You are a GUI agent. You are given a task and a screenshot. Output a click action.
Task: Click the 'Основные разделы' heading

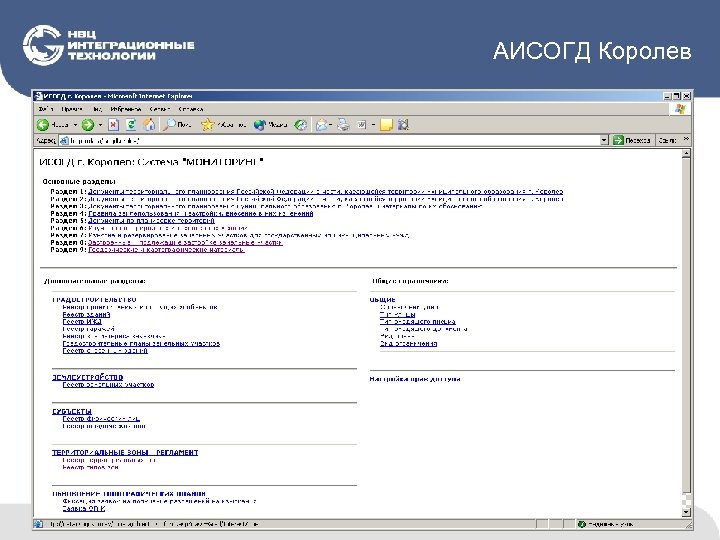(x=79, y=181)
